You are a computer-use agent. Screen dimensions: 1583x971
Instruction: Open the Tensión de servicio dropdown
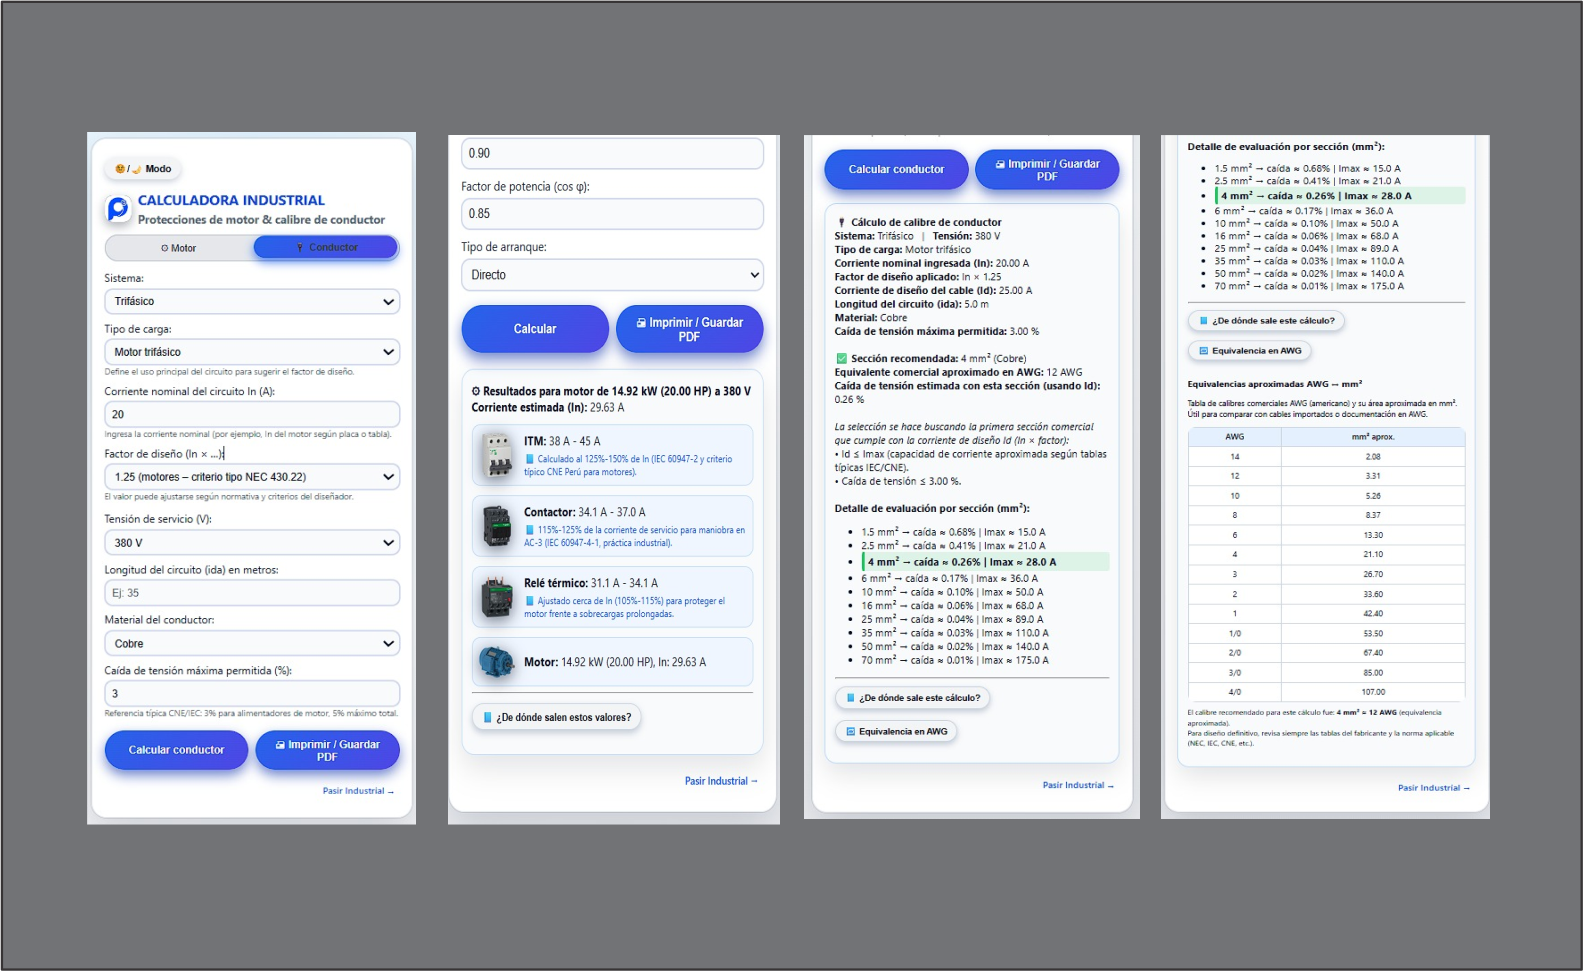point(252,543)
